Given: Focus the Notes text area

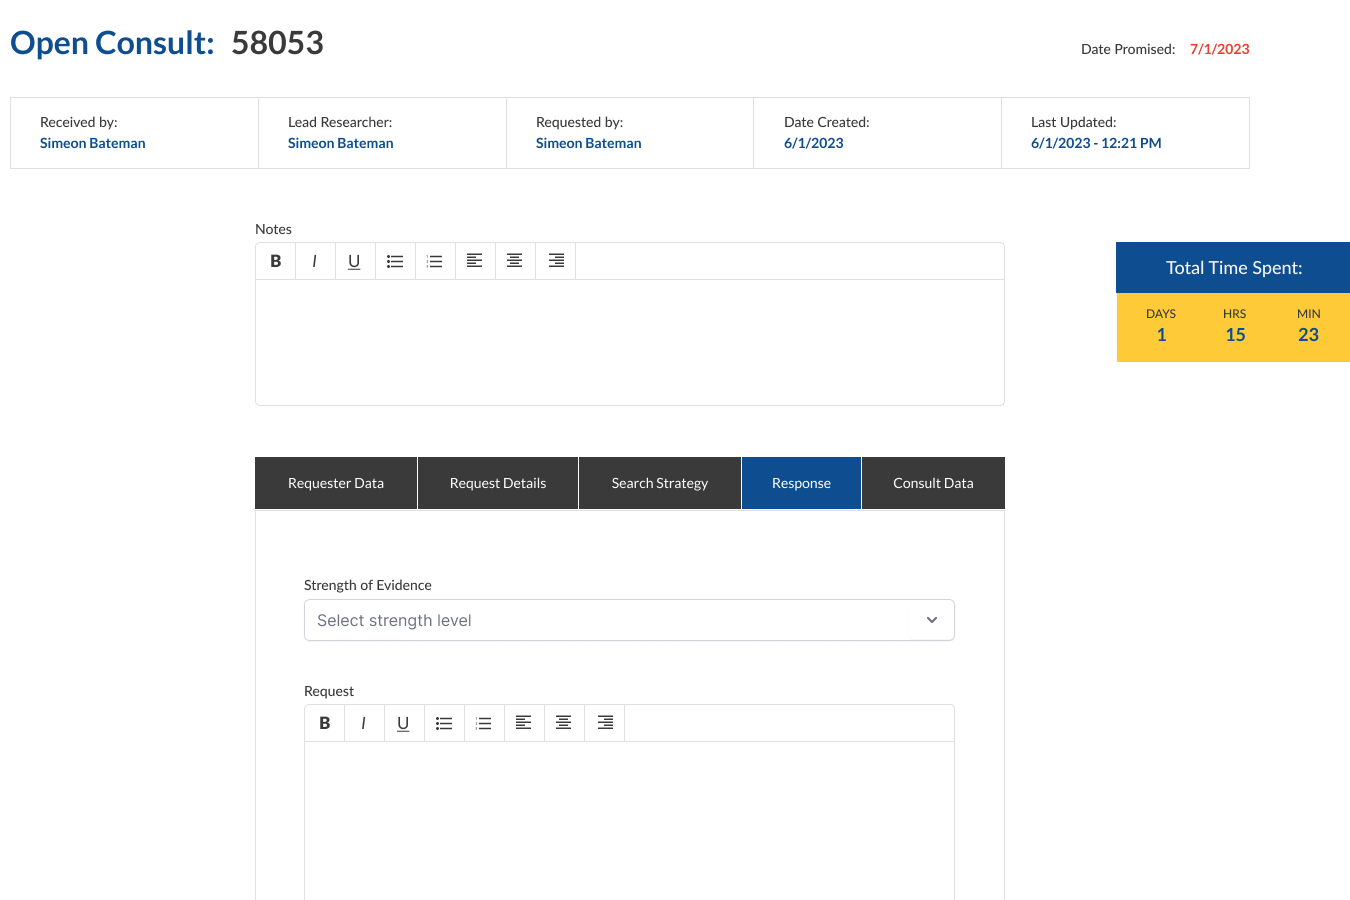Looking at the screenshot, I should (630, 342).
